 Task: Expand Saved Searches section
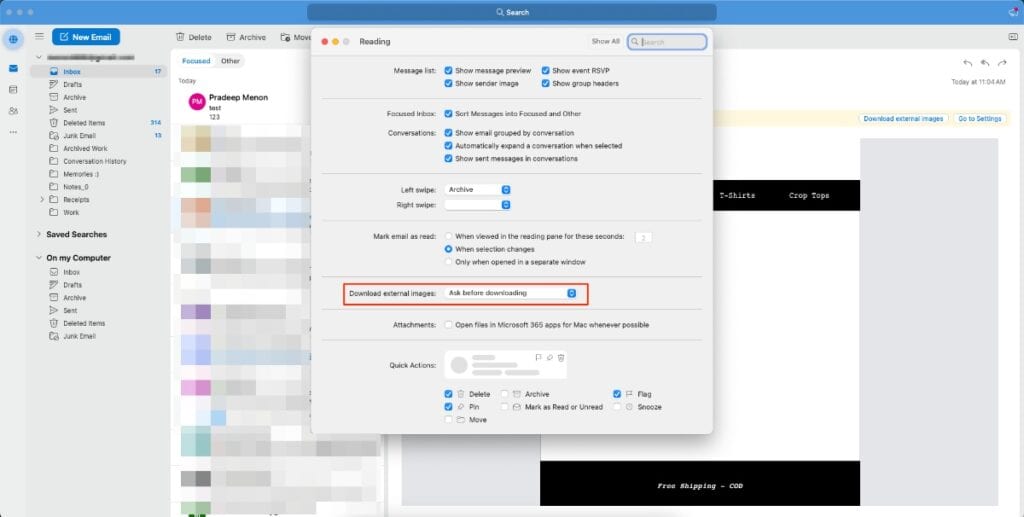coord(39,234)
